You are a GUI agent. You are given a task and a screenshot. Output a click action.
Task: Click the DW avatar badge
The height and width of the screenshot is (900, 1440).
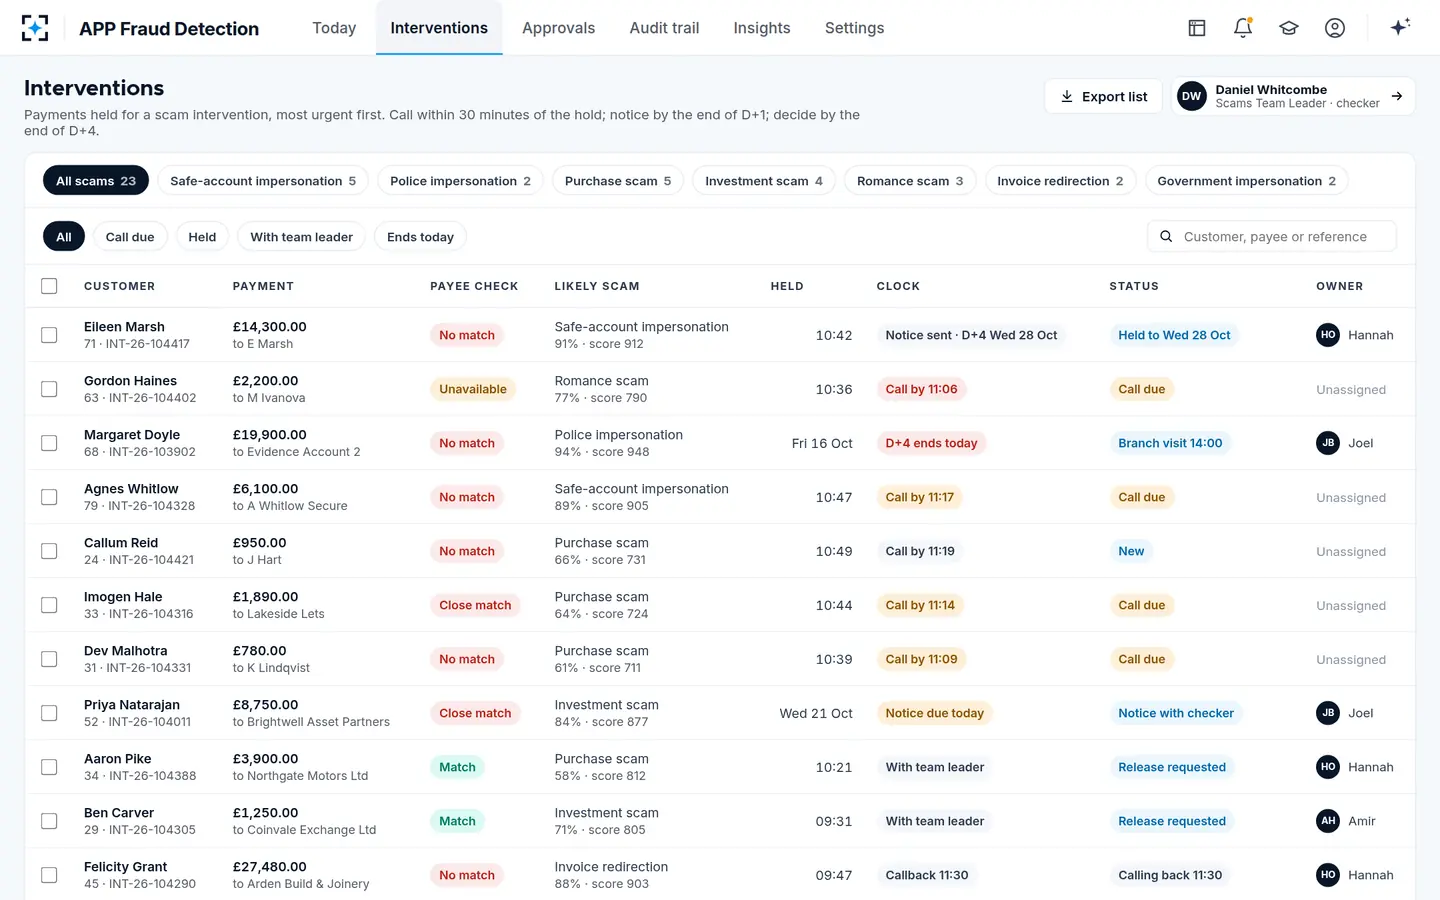pos(1192,96)
